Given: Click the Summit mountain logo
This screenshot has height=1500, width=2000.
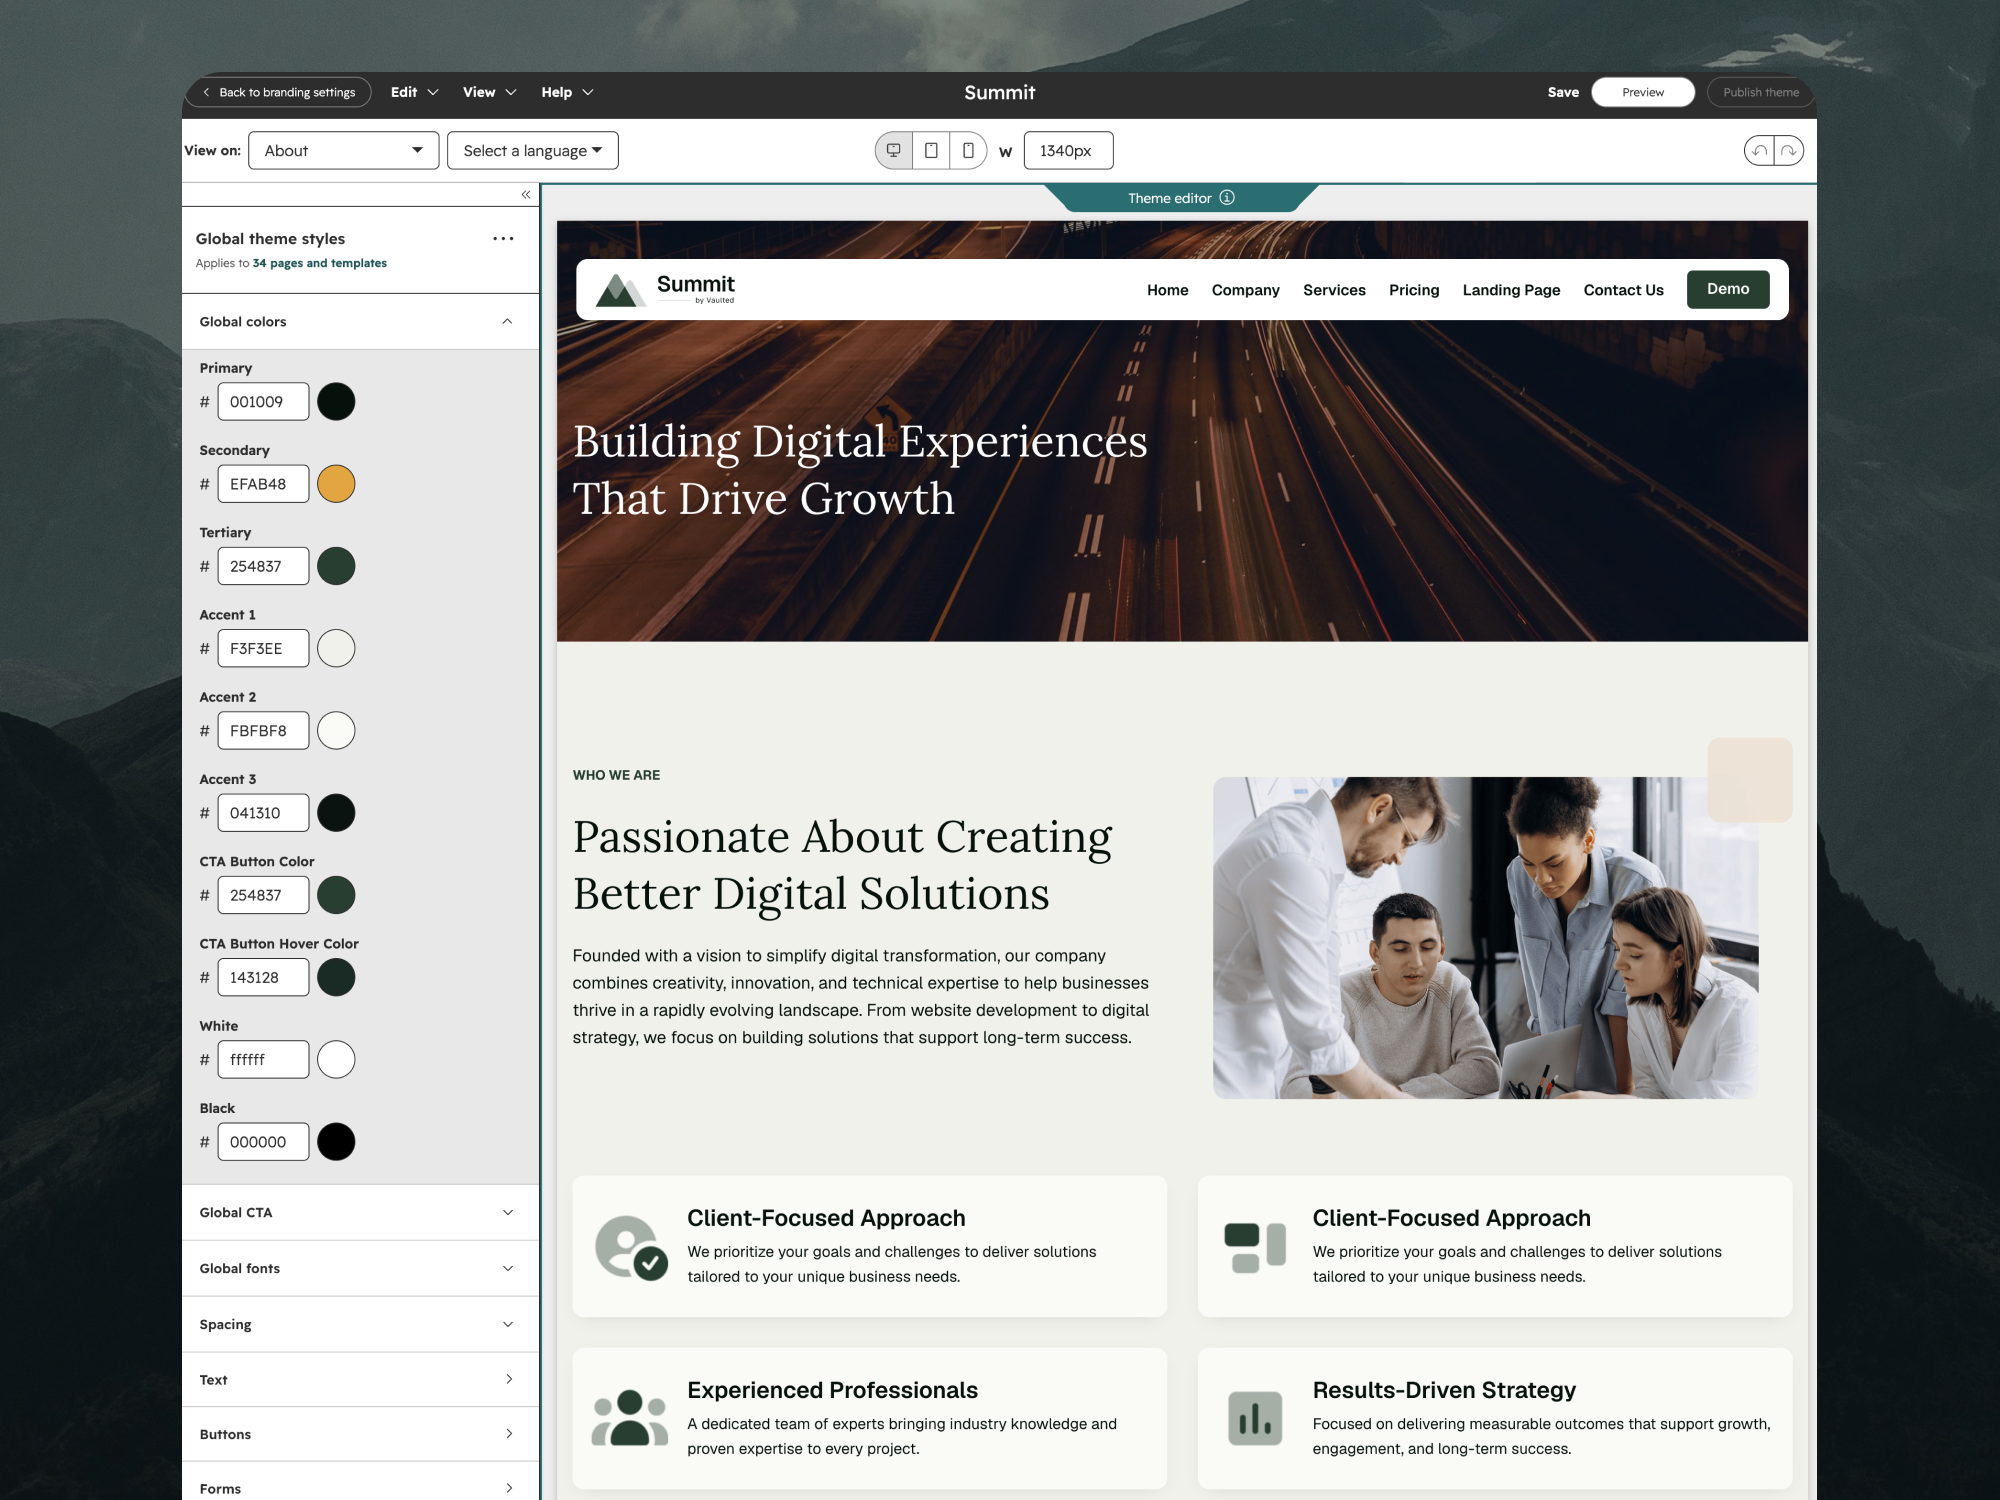Looking at the screenshot, I should tap(666, 290).
